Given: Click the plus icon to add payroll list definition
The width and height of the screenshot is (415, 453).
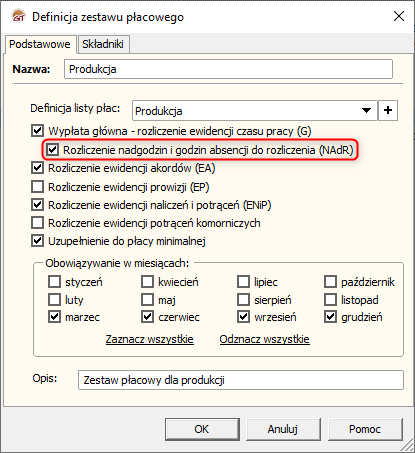Looking at the screenshot, I should 388,110.
